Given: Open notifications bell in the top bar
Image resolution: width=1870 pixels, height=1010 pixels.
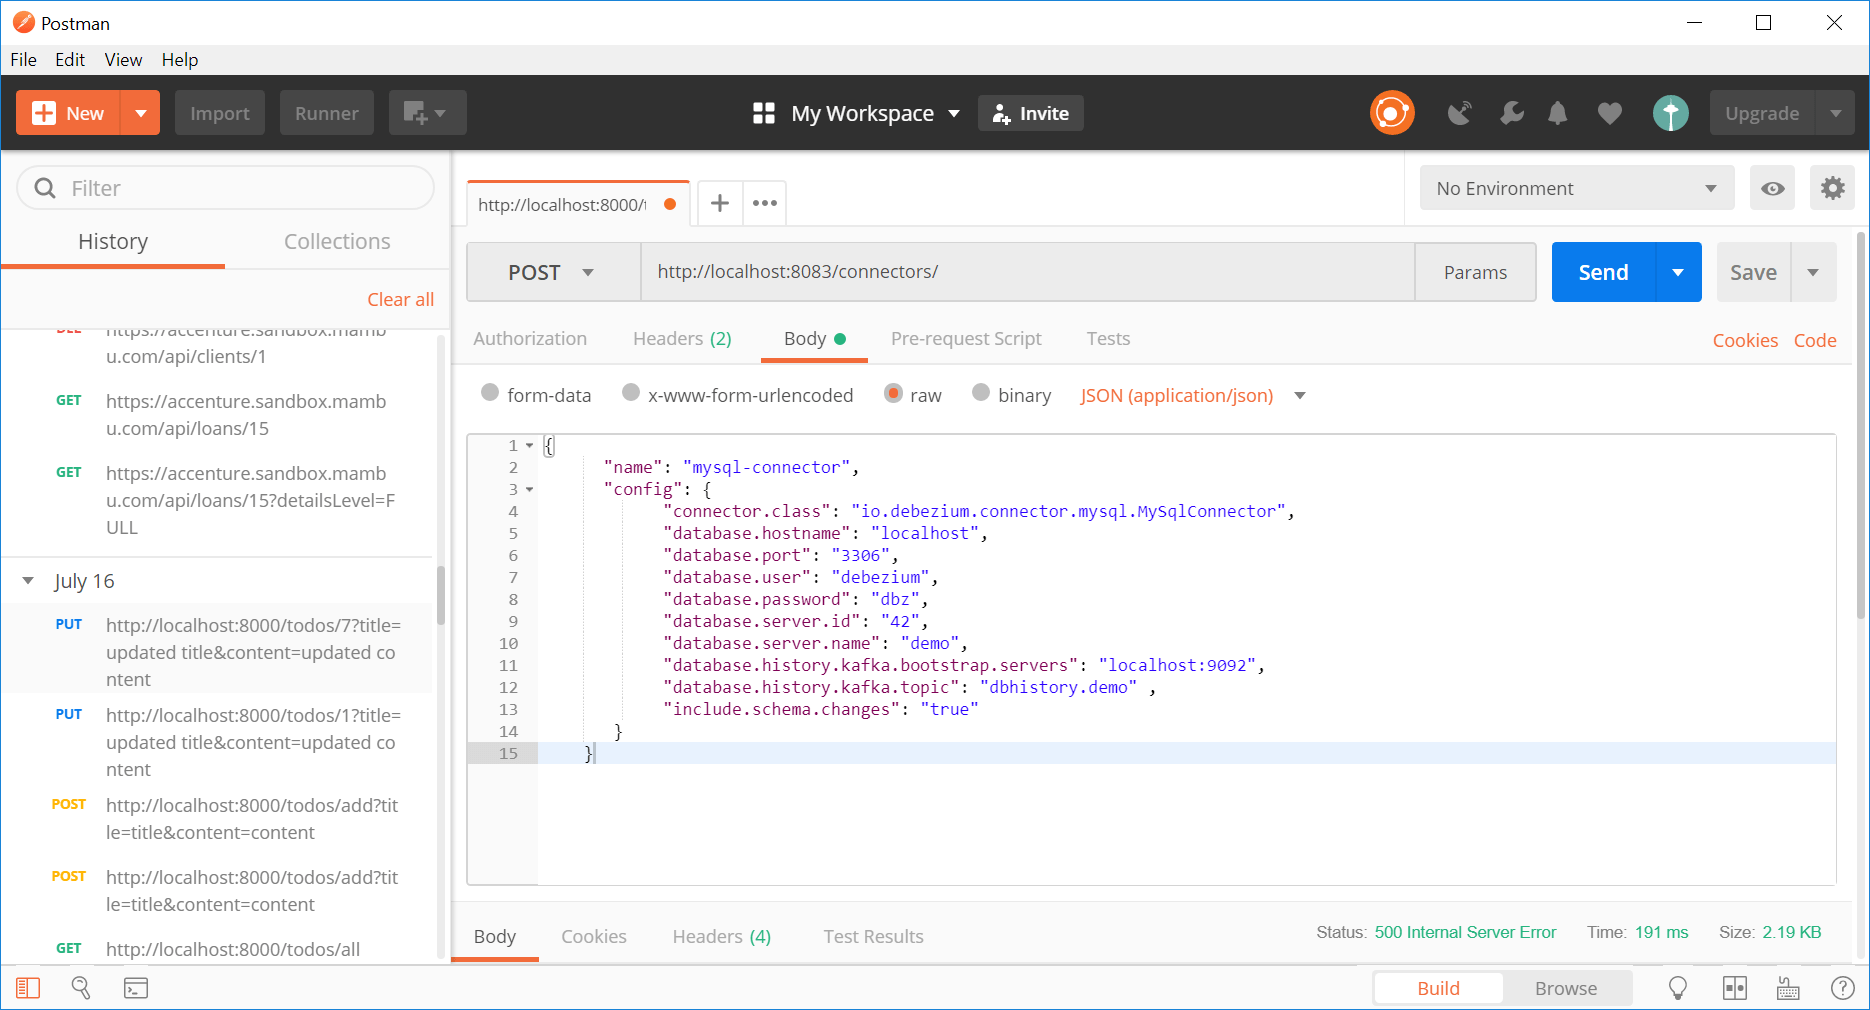Looking at the screenshot, I should [1558, 113].
